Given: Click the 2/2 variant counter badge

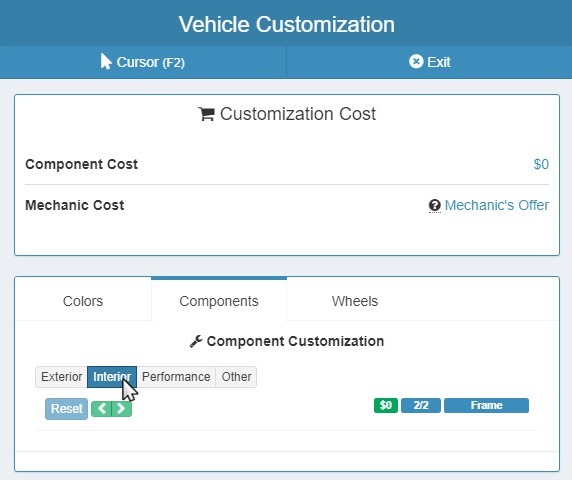Looking at the screenshot, I should pos(421,406).
